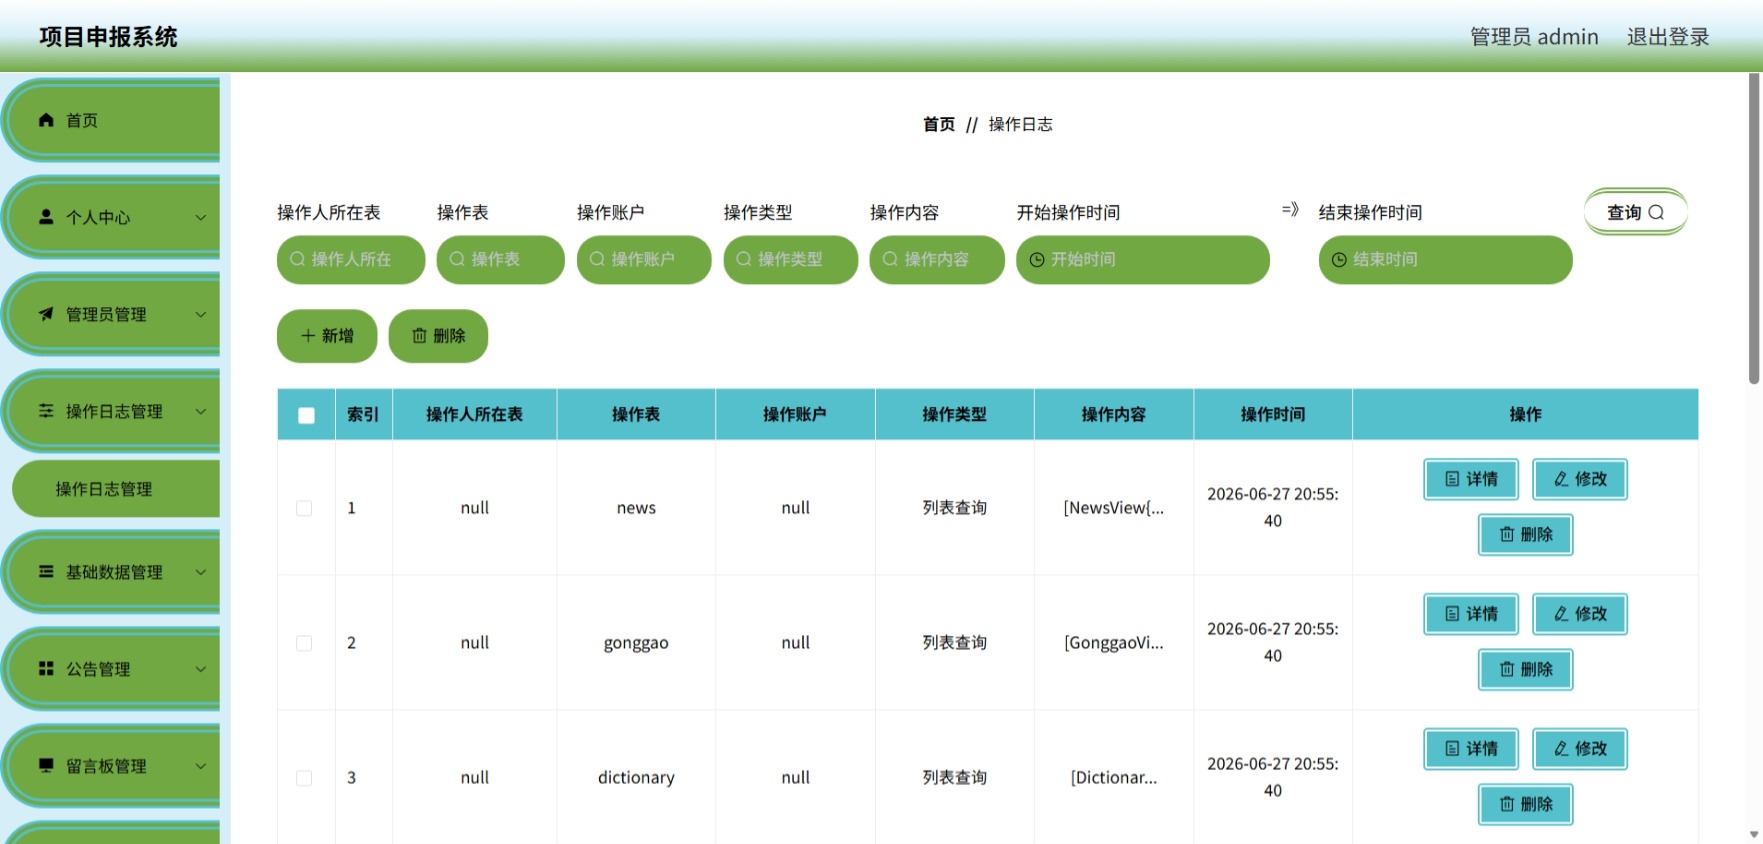Click the gonggao table cell

coord(636,643)
